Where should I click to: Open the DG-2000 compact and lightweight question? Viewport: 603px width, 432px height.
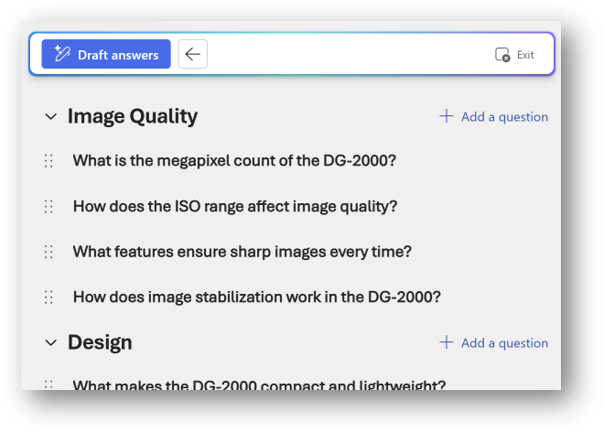259,384
